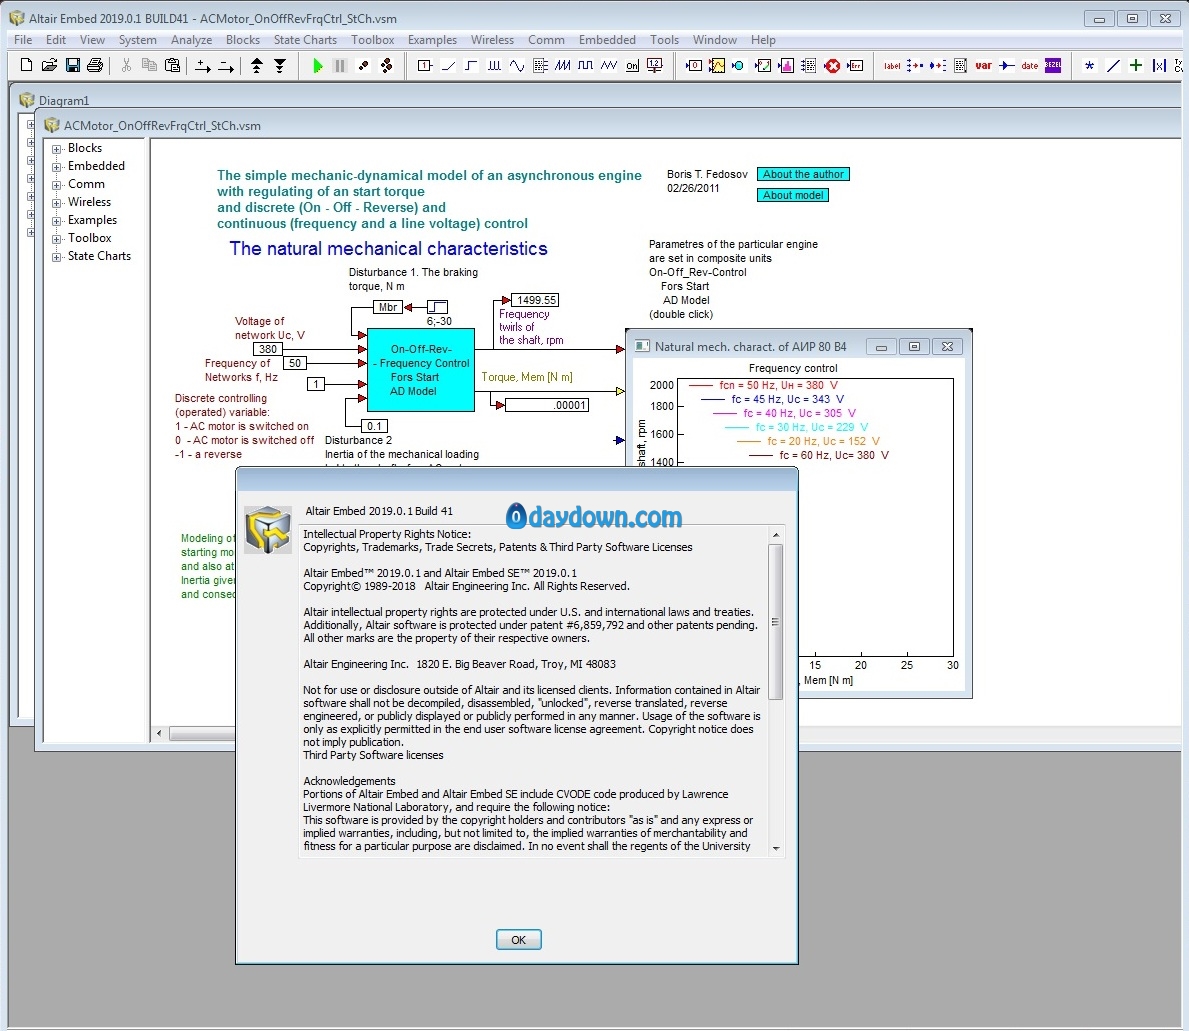1189x1031 pixels.
Task: Click the about dialog scrollbar thumb
Action: [x=776, y=622]
